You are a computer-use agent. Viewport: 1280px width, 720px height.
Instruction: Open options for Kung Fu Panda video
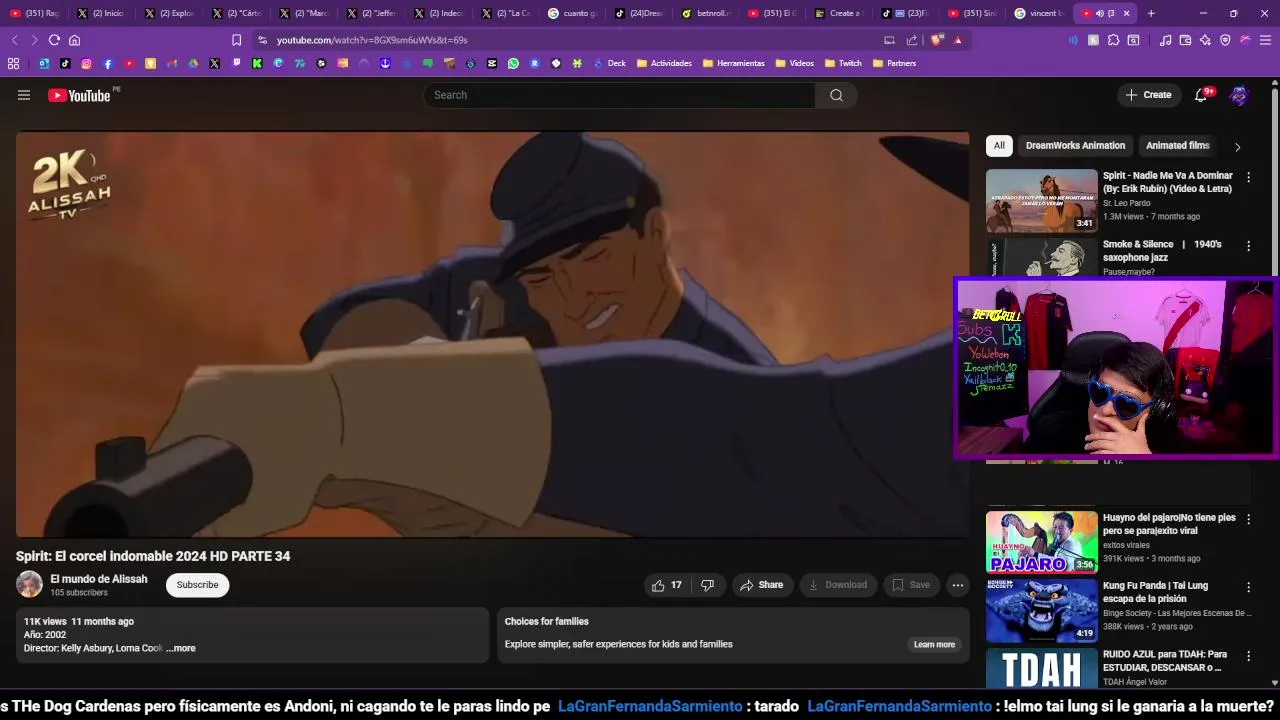coord(1248,587)
